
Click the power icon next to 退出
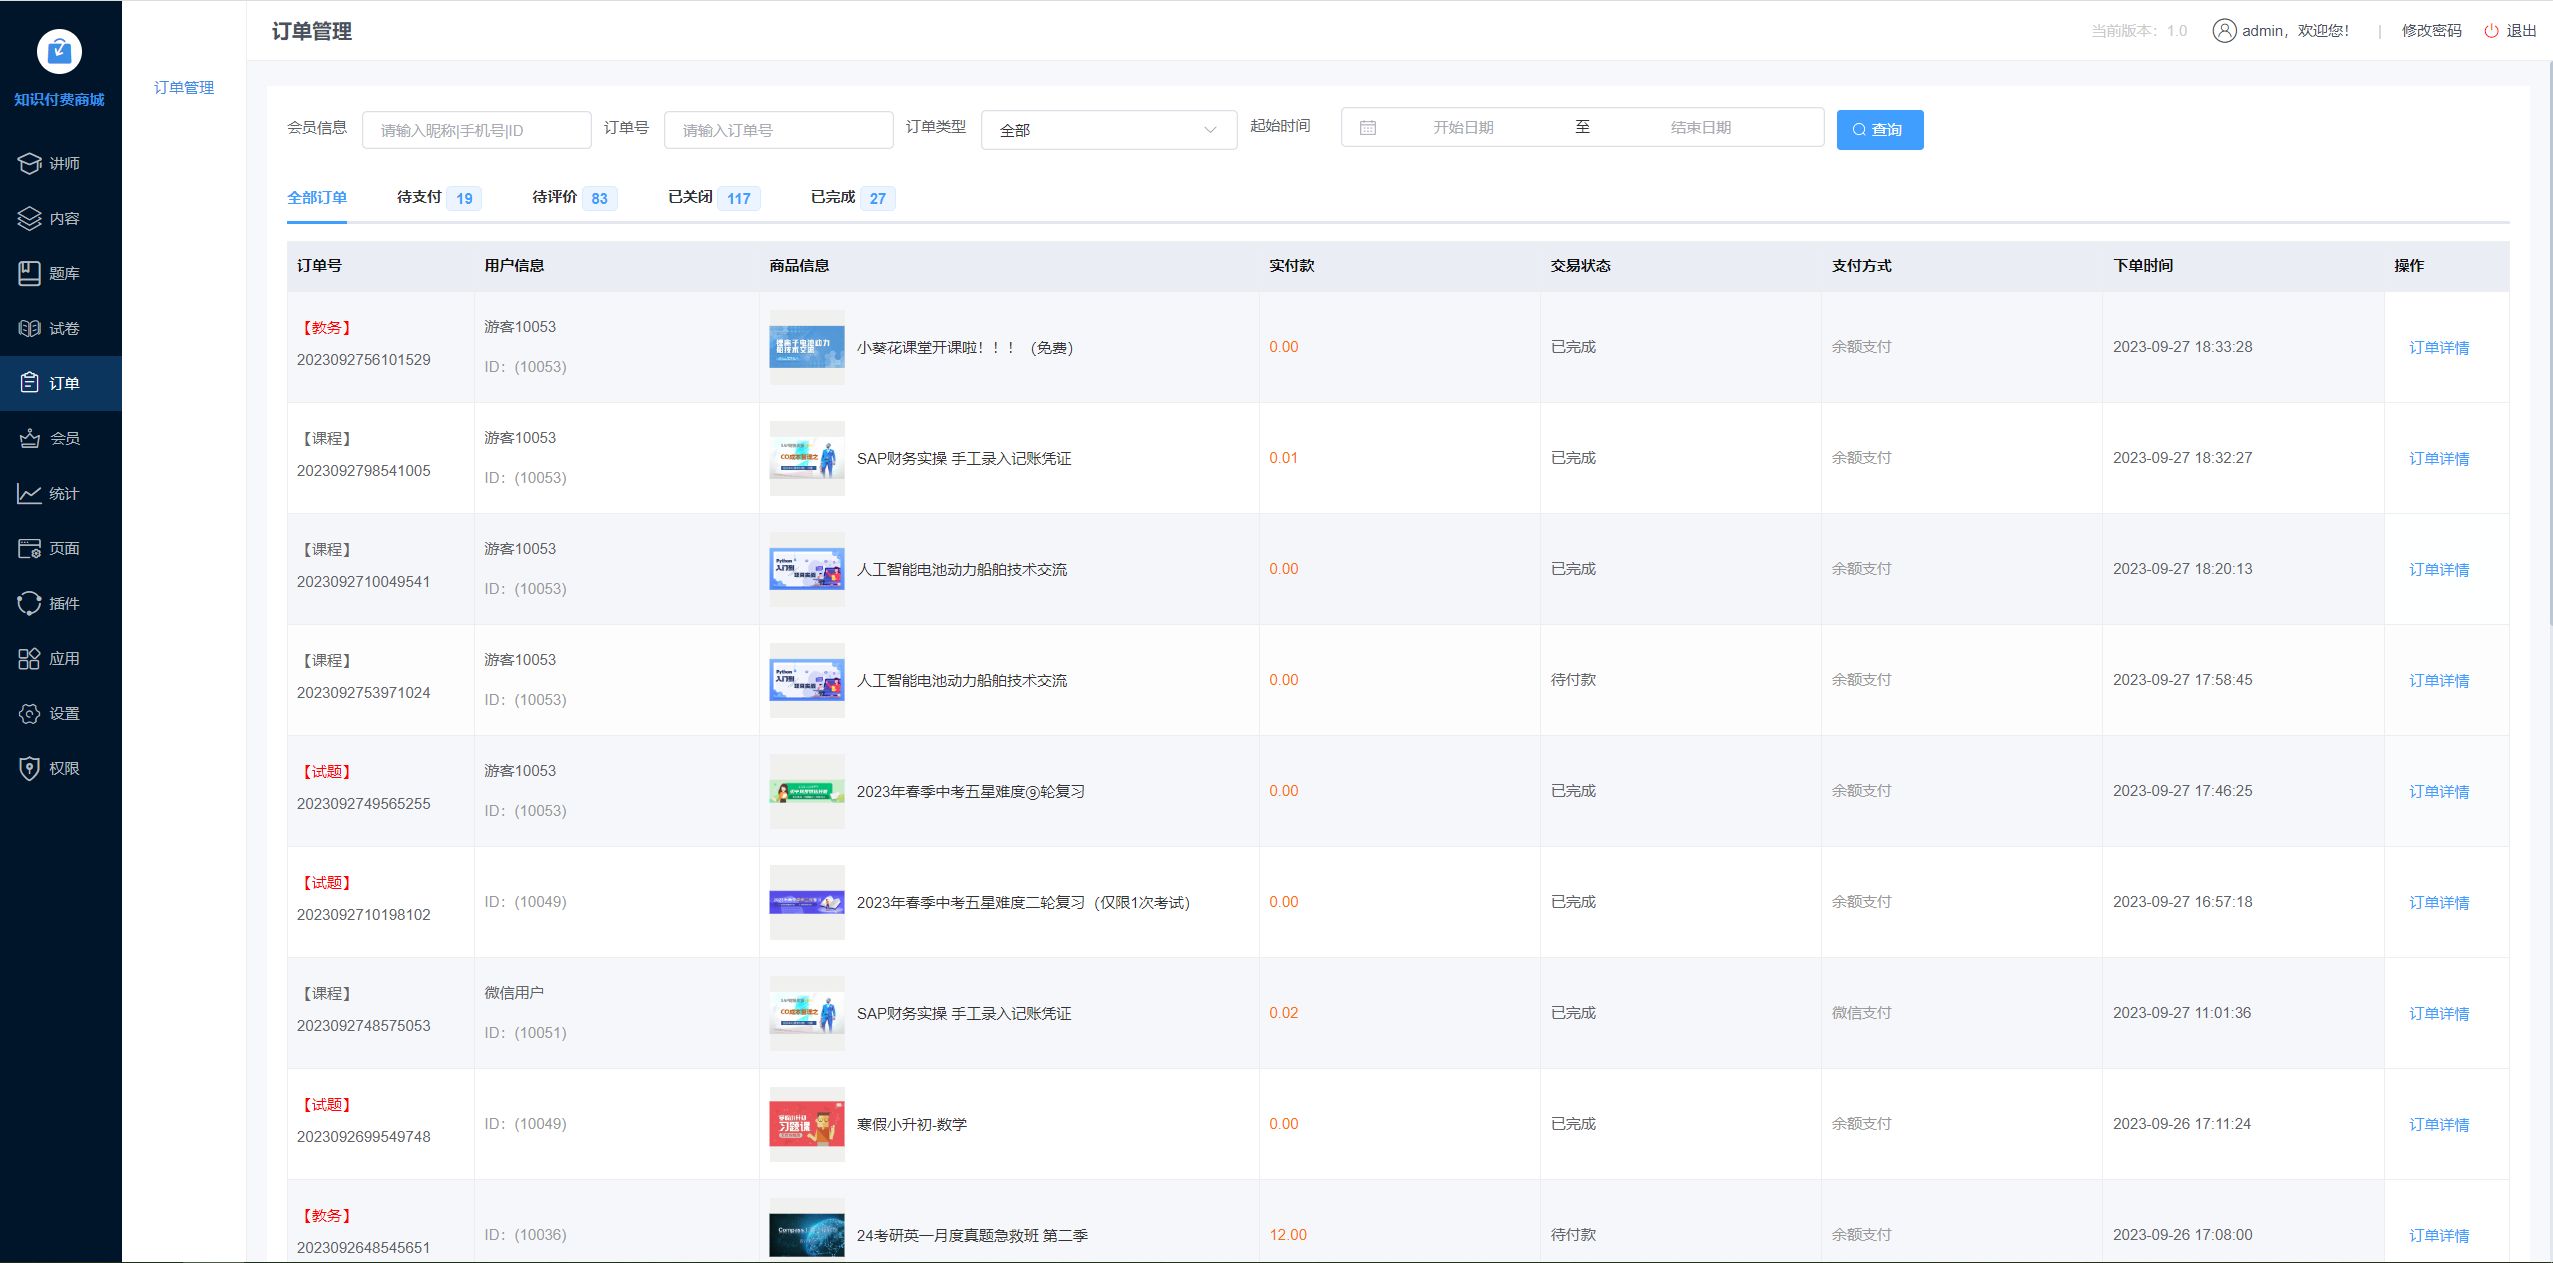click(x=2491, y=31)
